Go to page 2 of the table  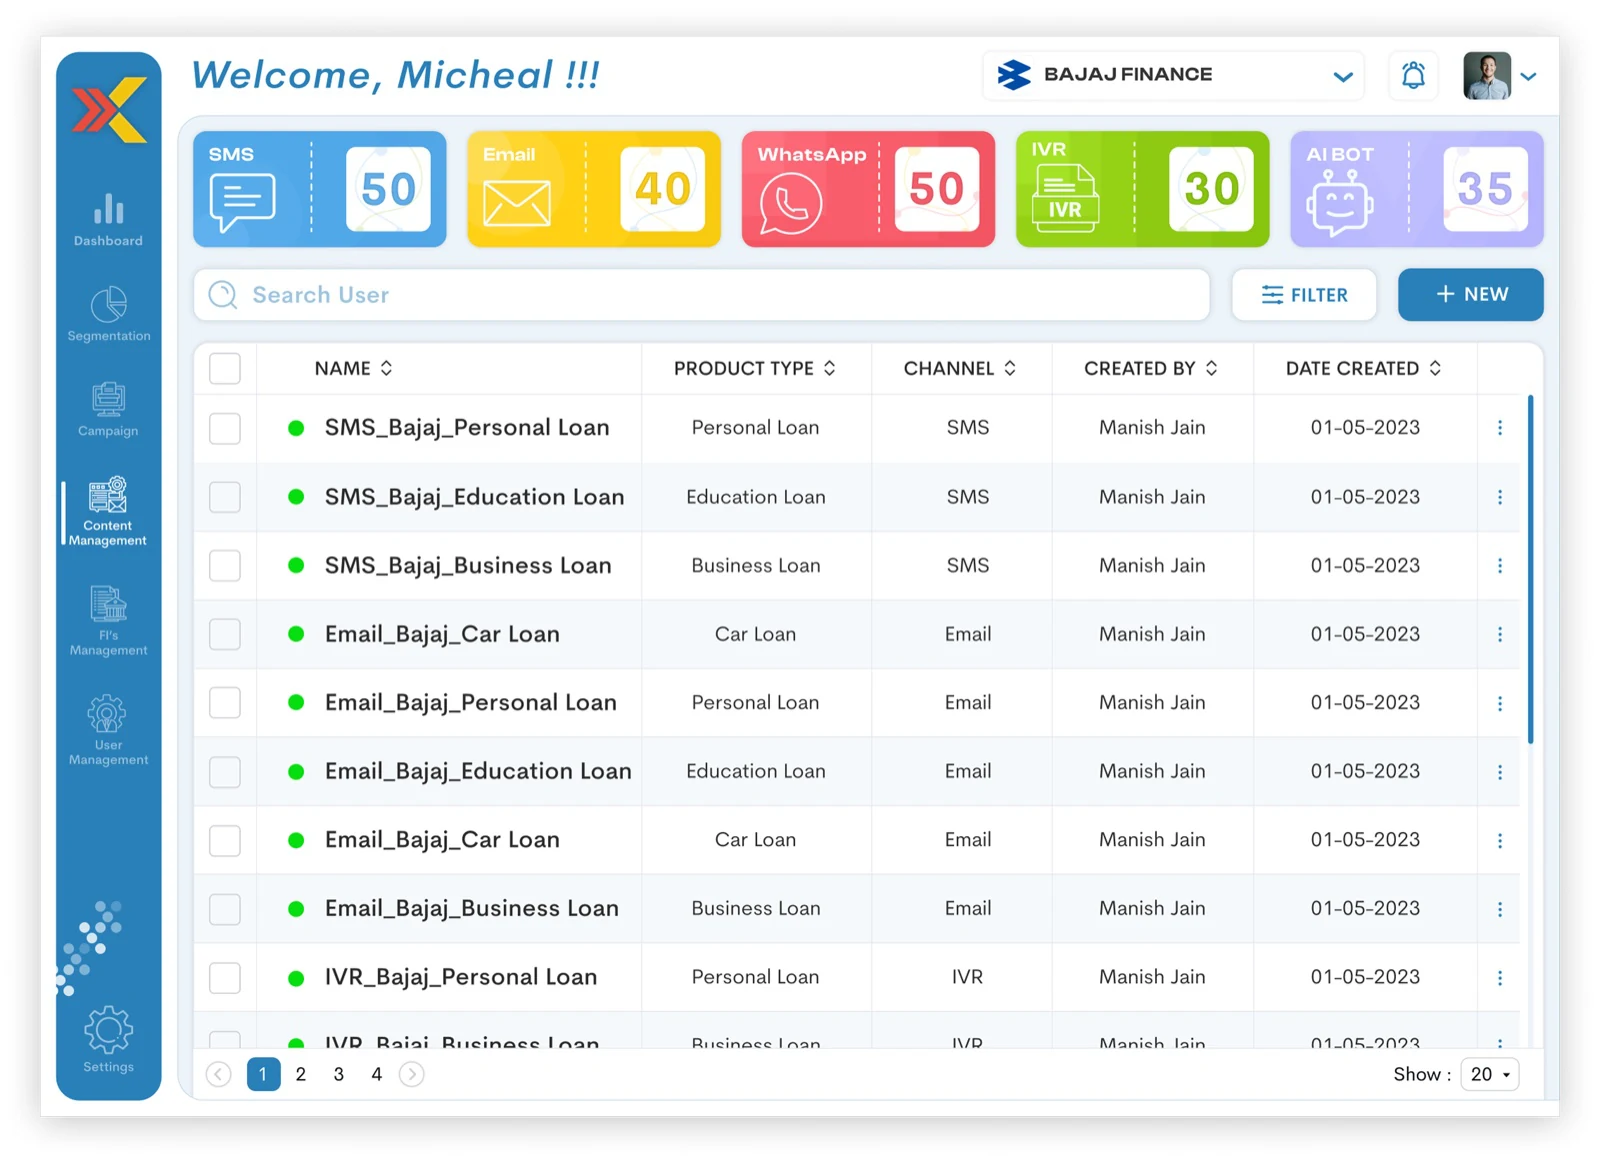click(301, 1074)
